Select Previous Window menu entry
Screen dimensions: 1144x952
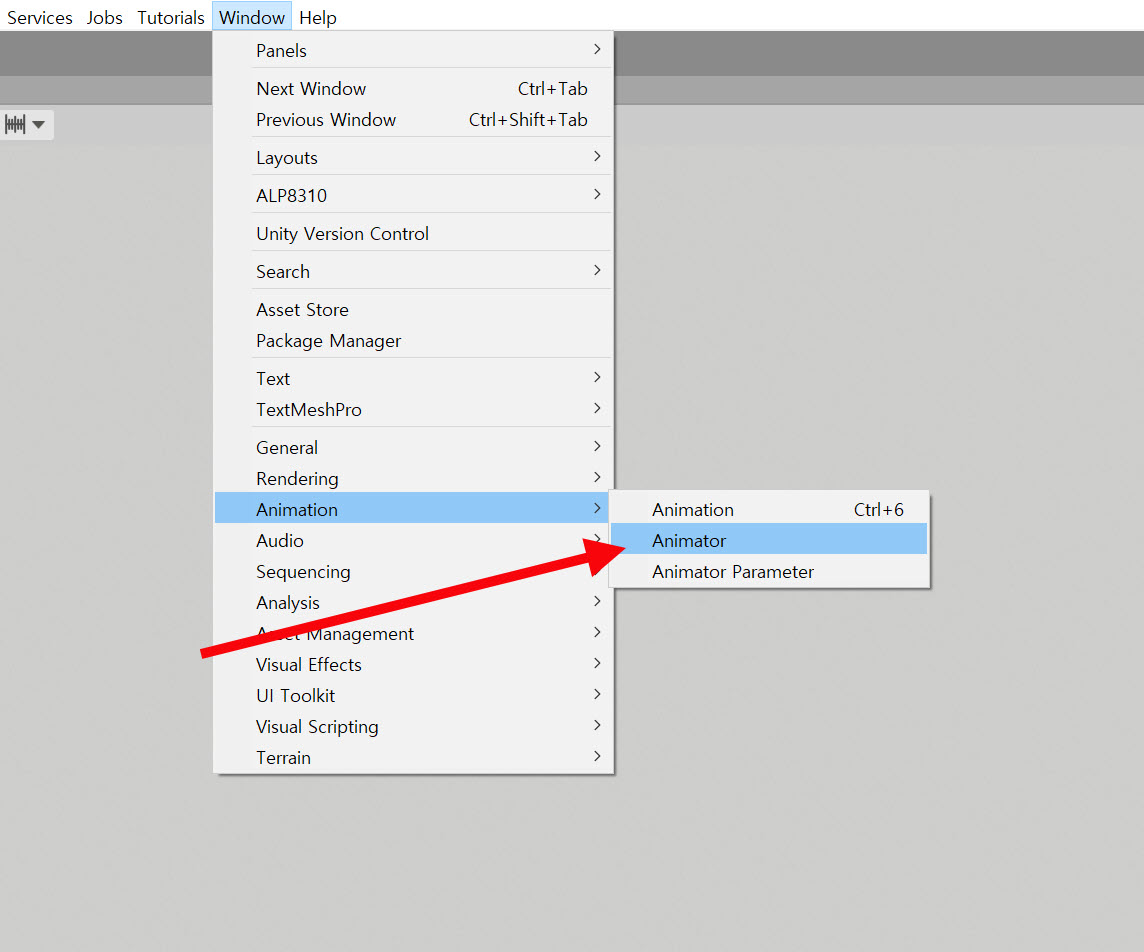pyautogui.click(x=413, y=120)
